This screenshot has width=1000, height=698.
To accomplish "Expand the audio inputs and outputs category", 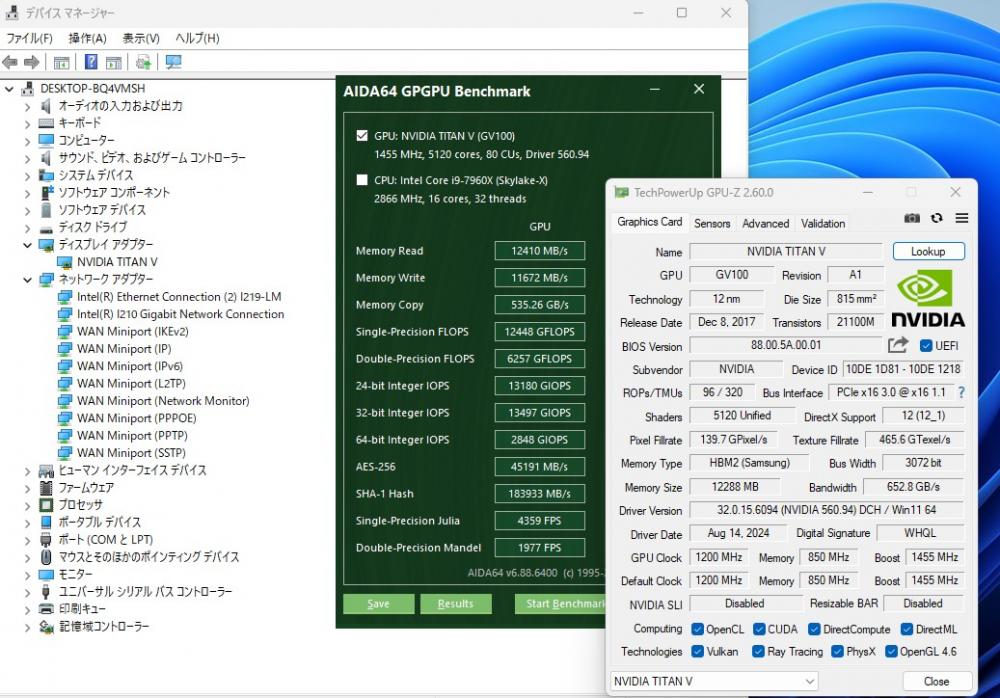I will pos(27,106).
